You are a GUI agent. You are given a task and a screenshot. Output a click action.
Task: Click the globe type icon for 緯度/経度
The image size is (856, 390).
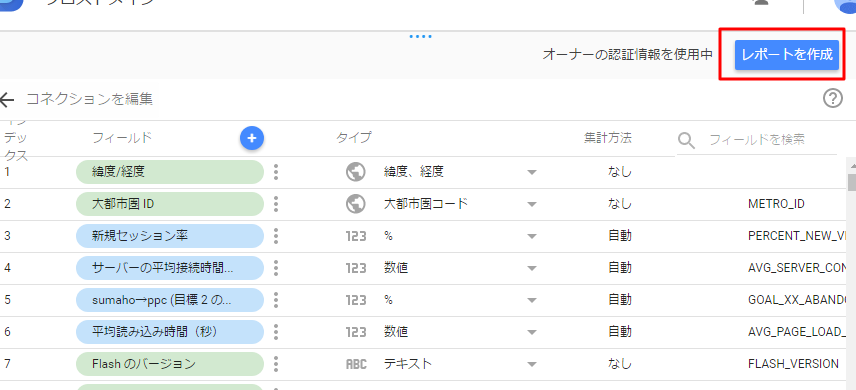[x=355, y=172]
